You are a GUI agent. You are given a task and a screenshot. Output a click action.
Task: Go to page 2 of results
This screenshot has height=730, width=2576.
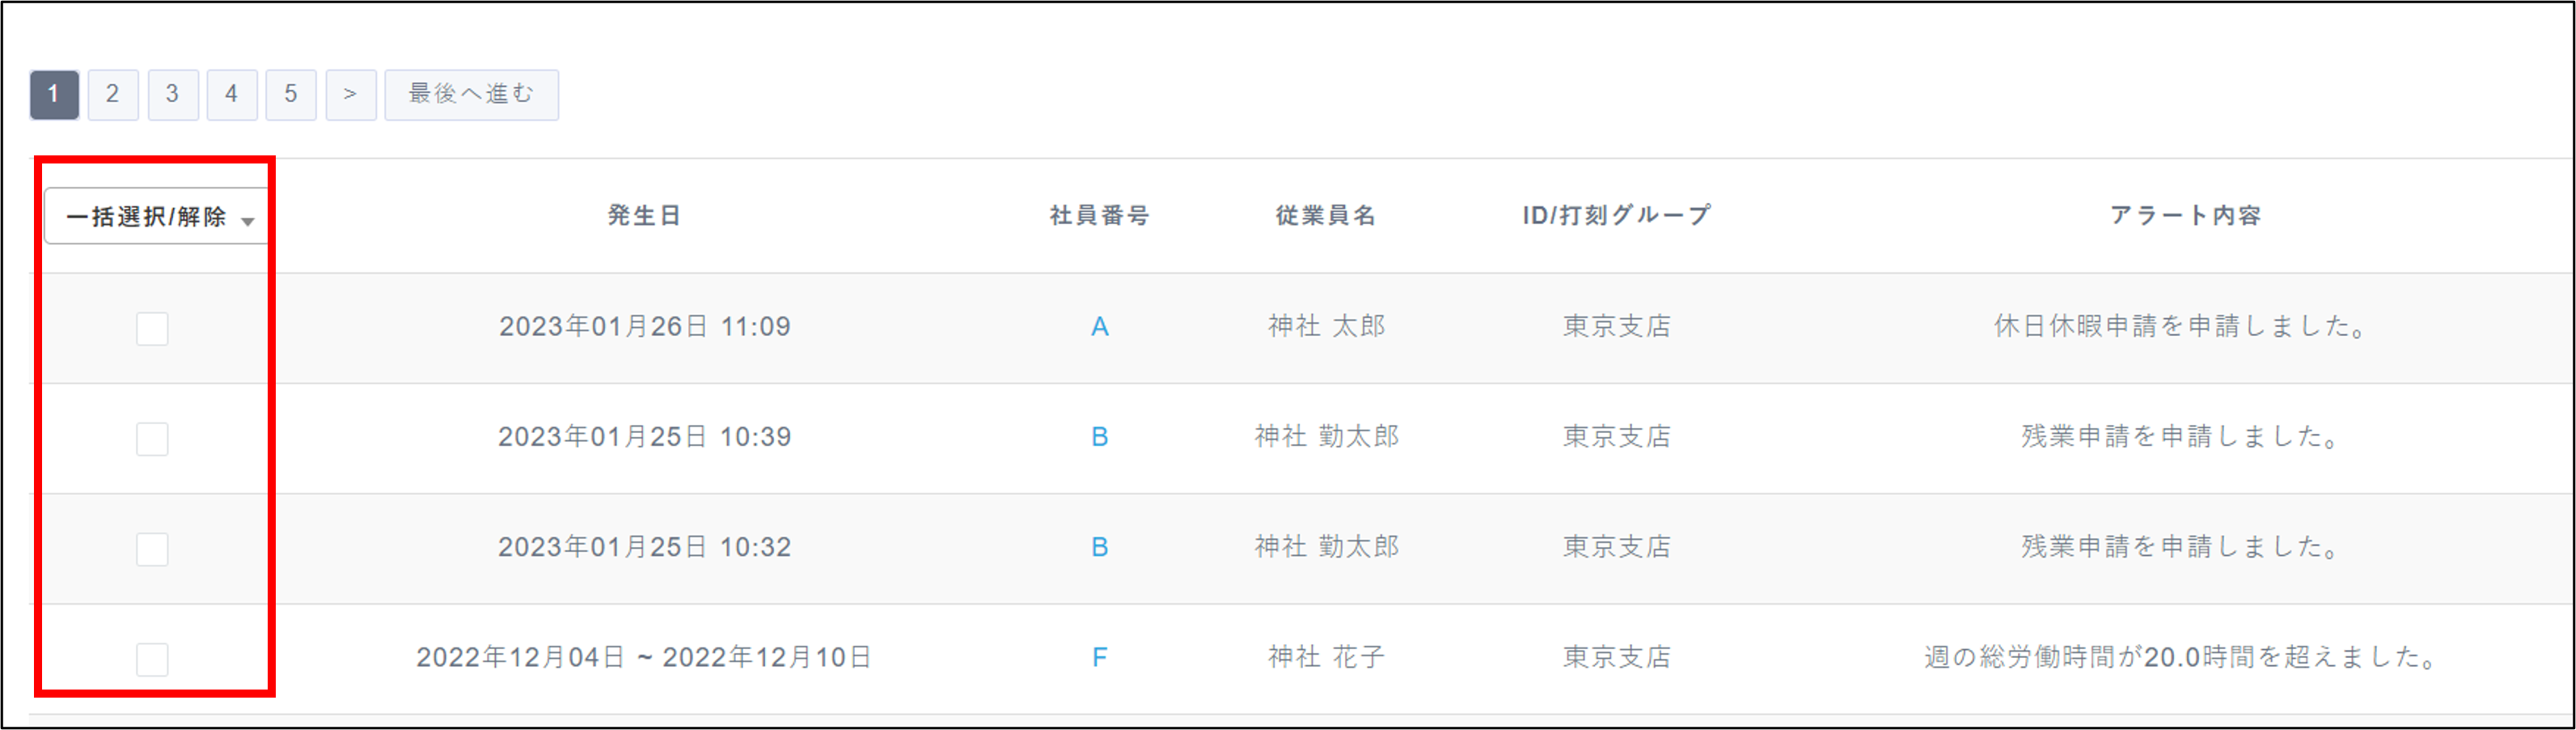[x=113, y=95]
